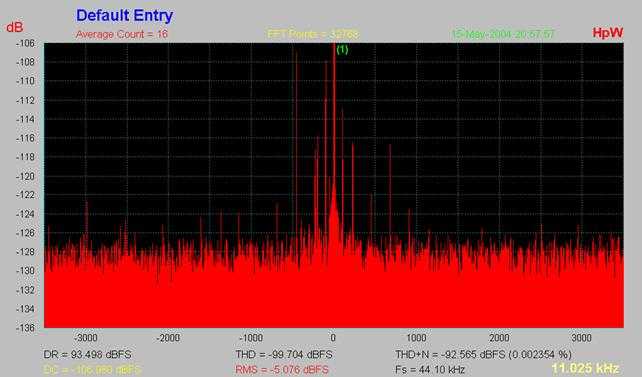Click the green '15-May-2004' timestamp
This screenshot has height=377, width=642.
point(503,34)
